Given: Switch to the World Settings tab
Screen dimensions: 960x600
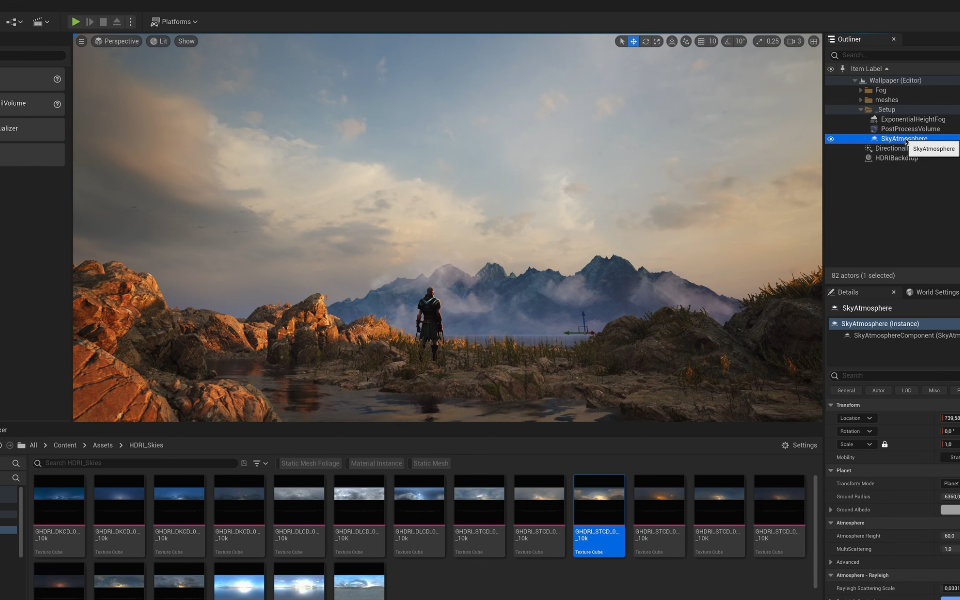Looking at the screenshot, I should (x=932, y=292).
